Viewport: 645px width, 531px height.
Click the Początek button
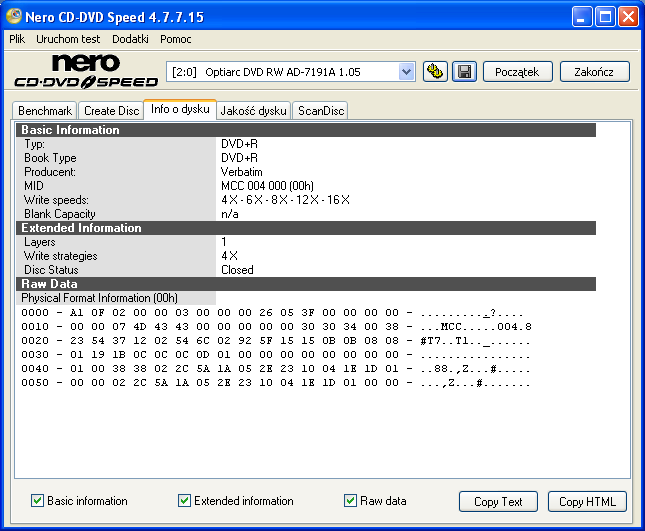pos(517,72)
